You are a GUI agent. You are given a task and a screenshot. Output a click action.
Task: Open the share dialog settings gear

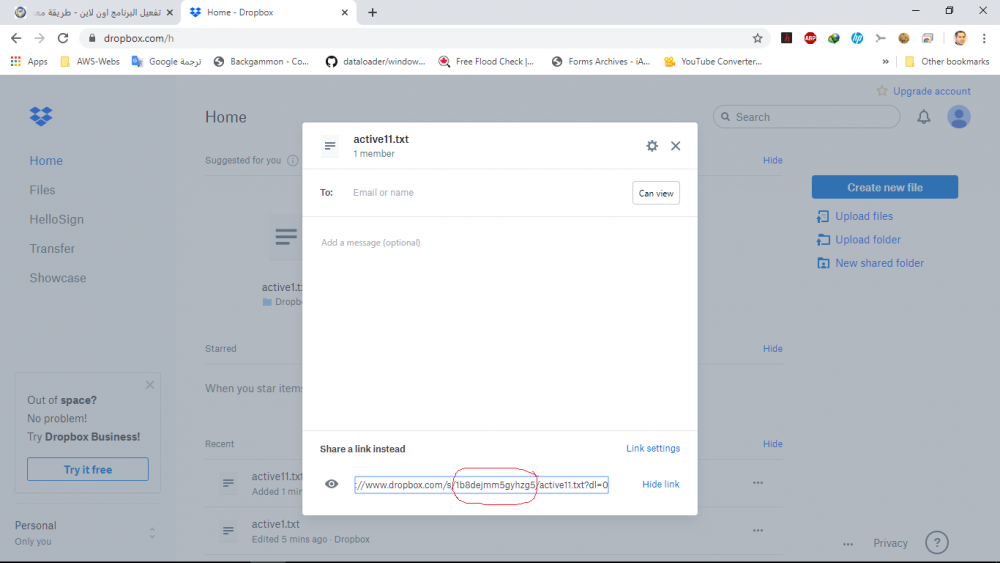tap(652, 146)
